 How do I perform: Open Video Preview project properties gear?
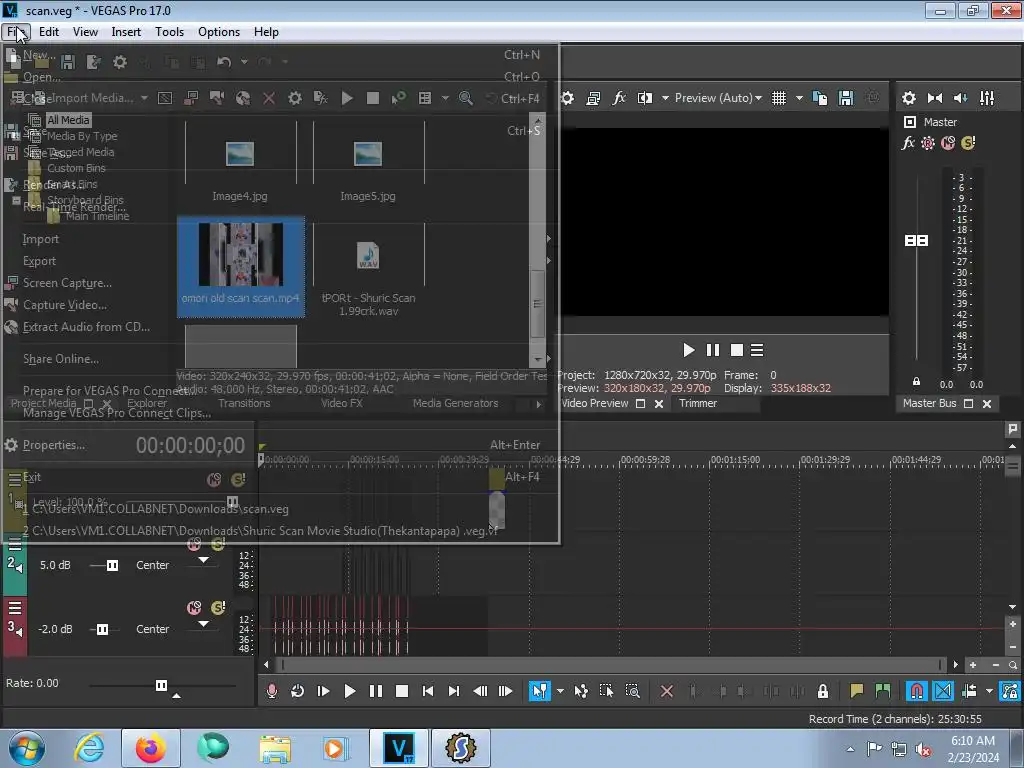coord(568,98)
